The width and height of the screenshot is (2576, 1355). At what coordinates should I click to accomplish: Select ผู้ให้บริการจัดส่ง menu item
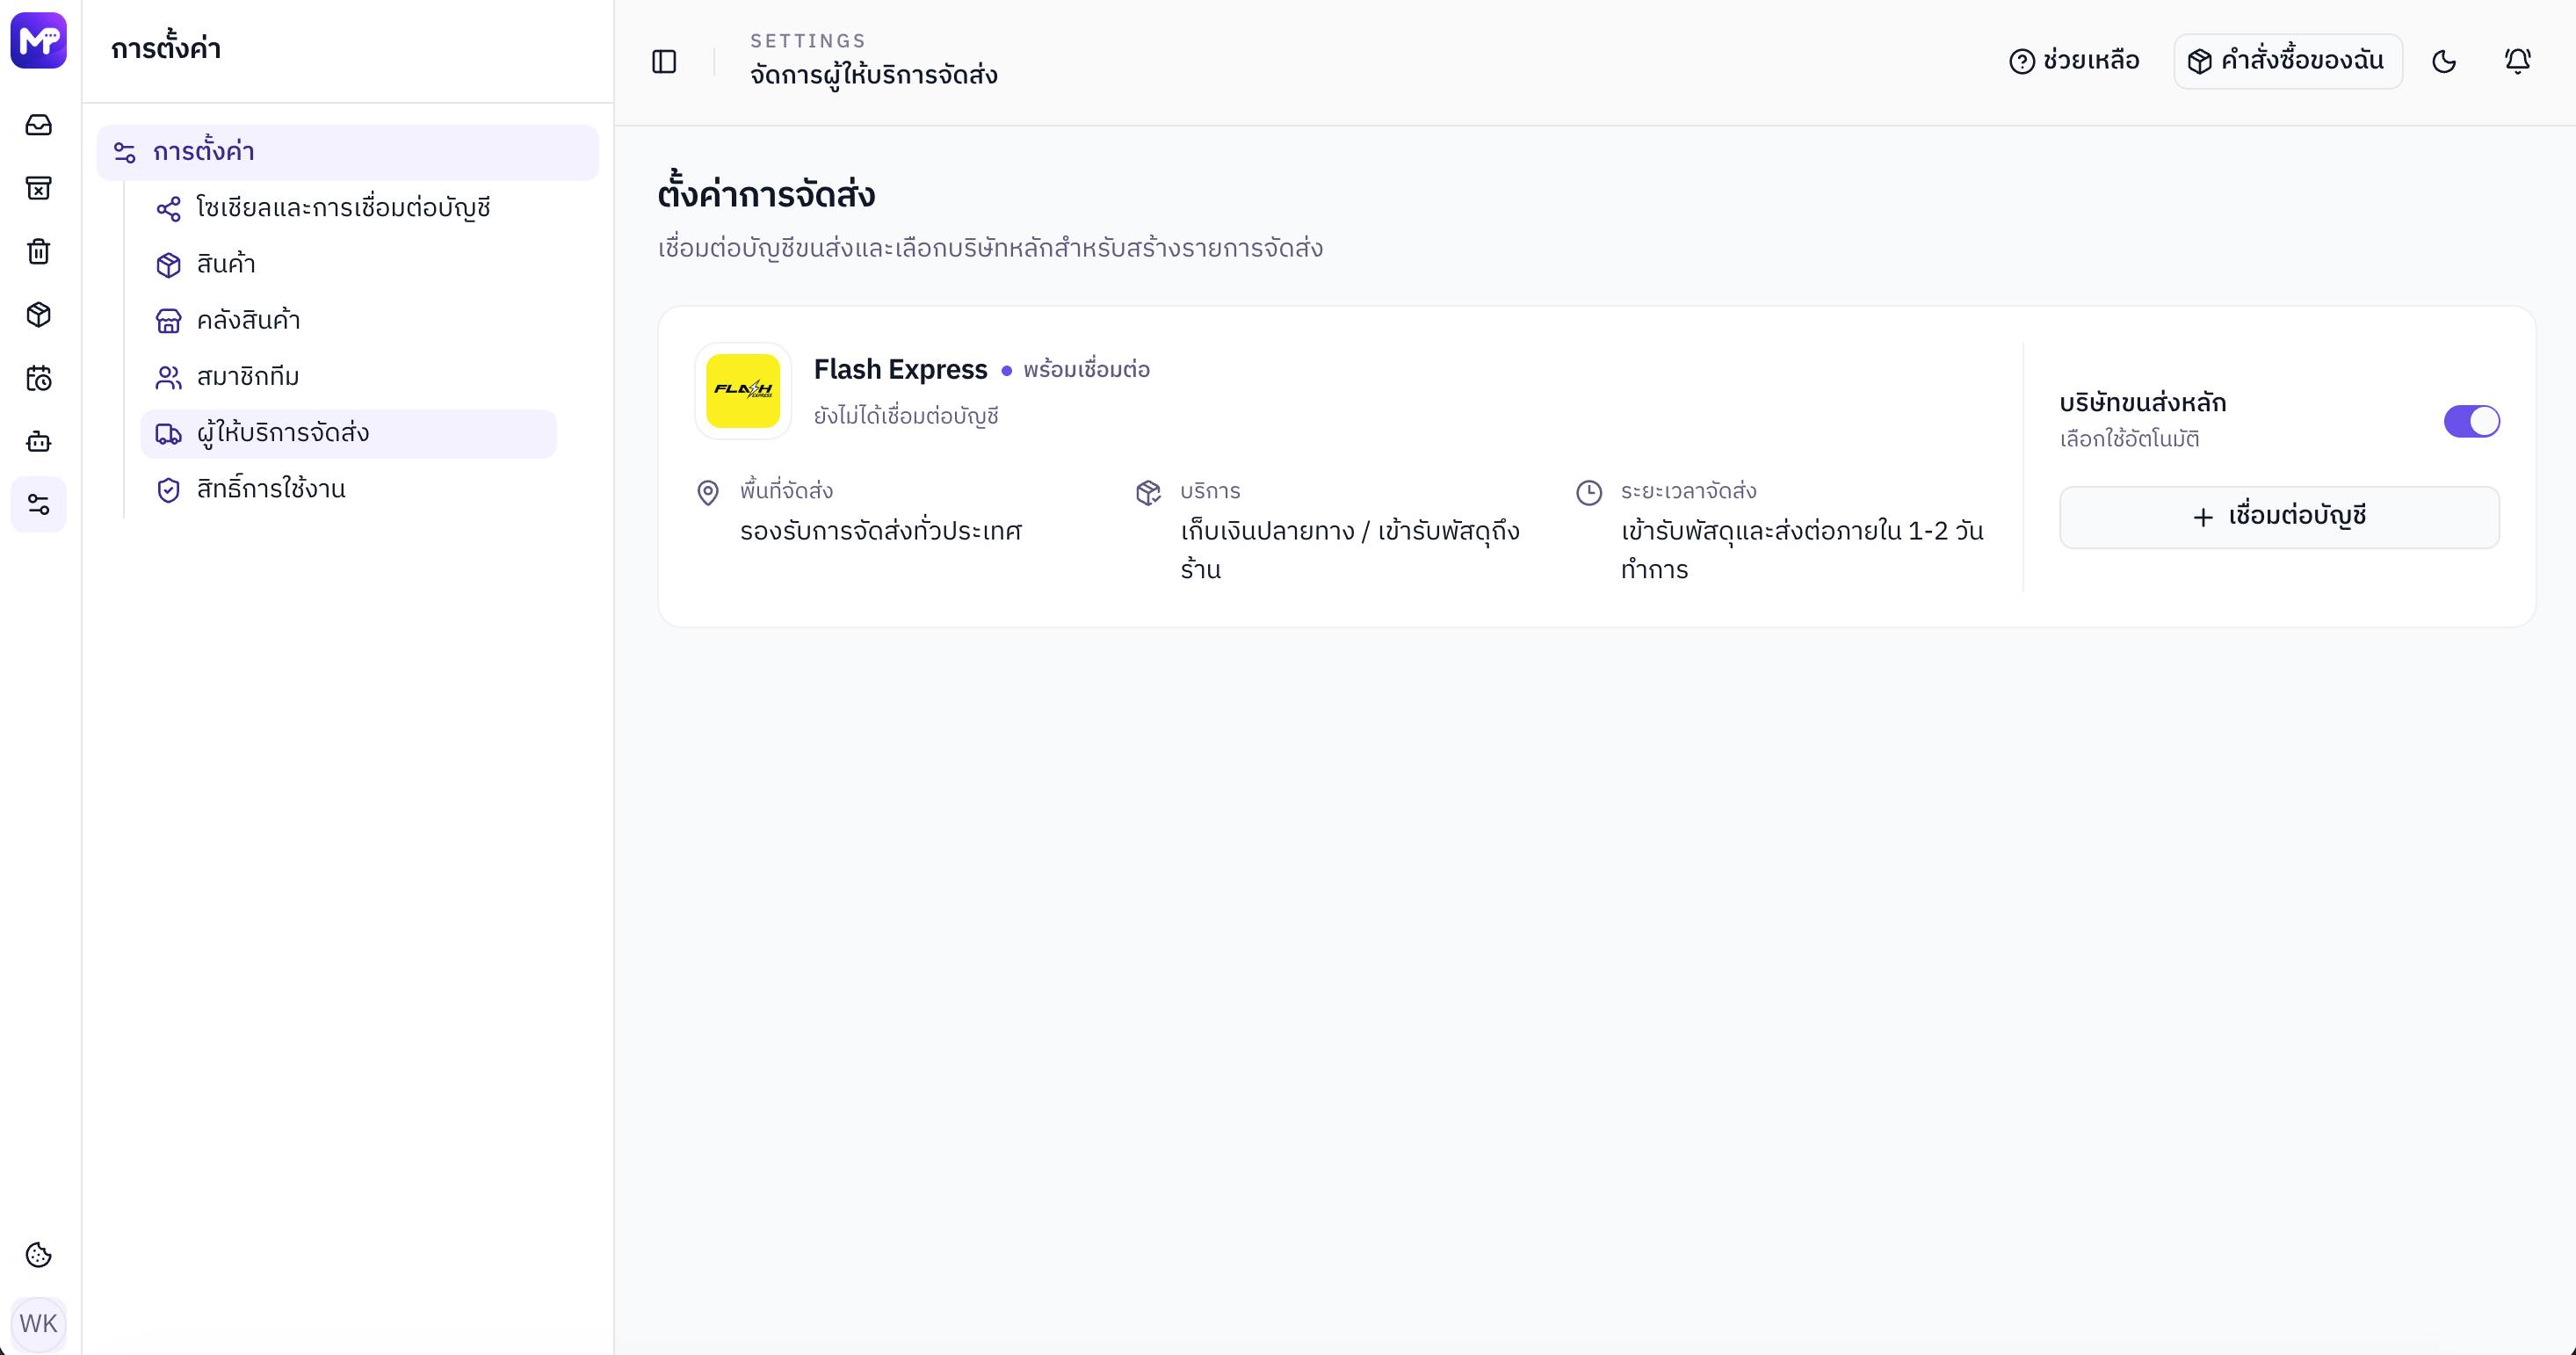pos(348,434)
